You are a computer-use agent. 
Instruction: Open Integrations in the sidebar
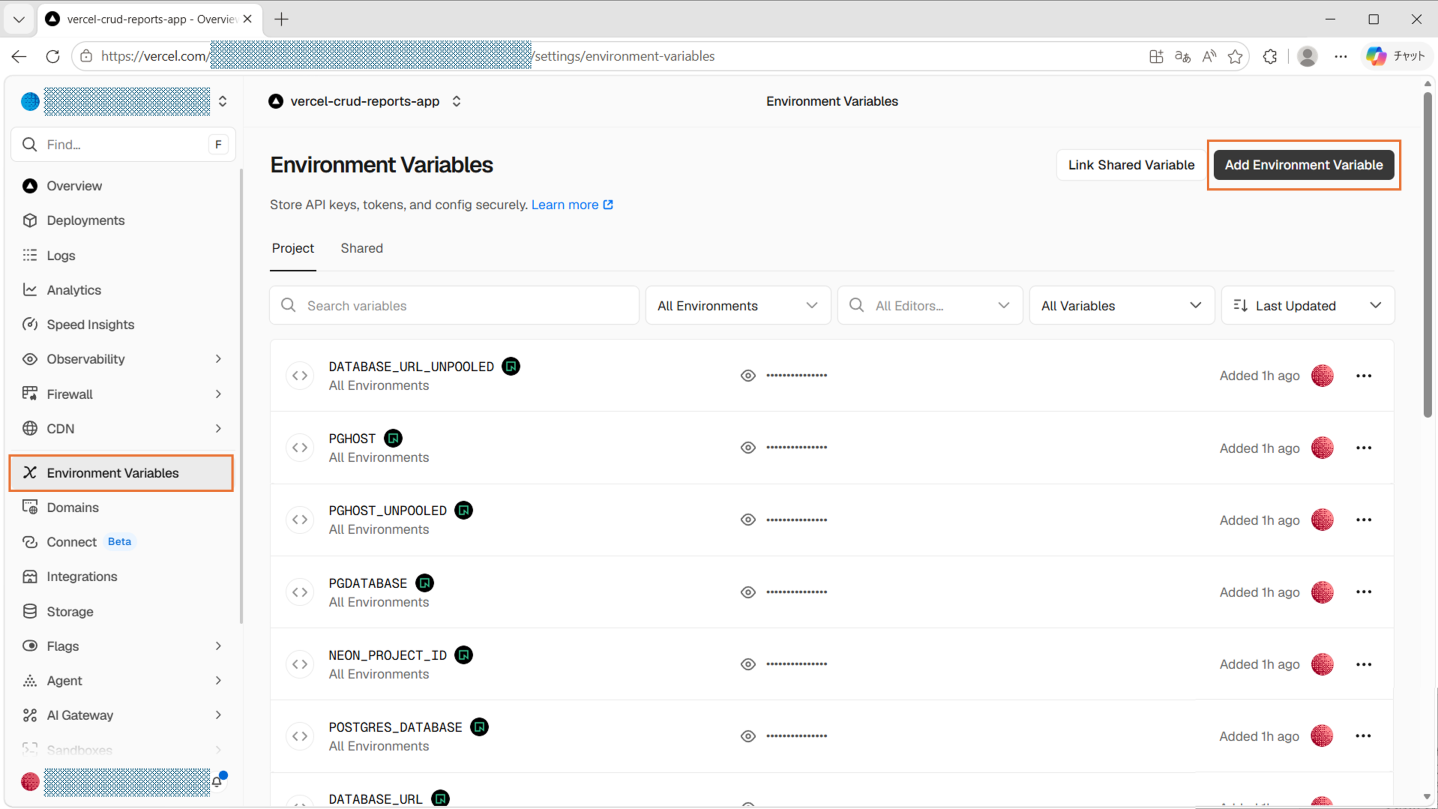point(122,576)
